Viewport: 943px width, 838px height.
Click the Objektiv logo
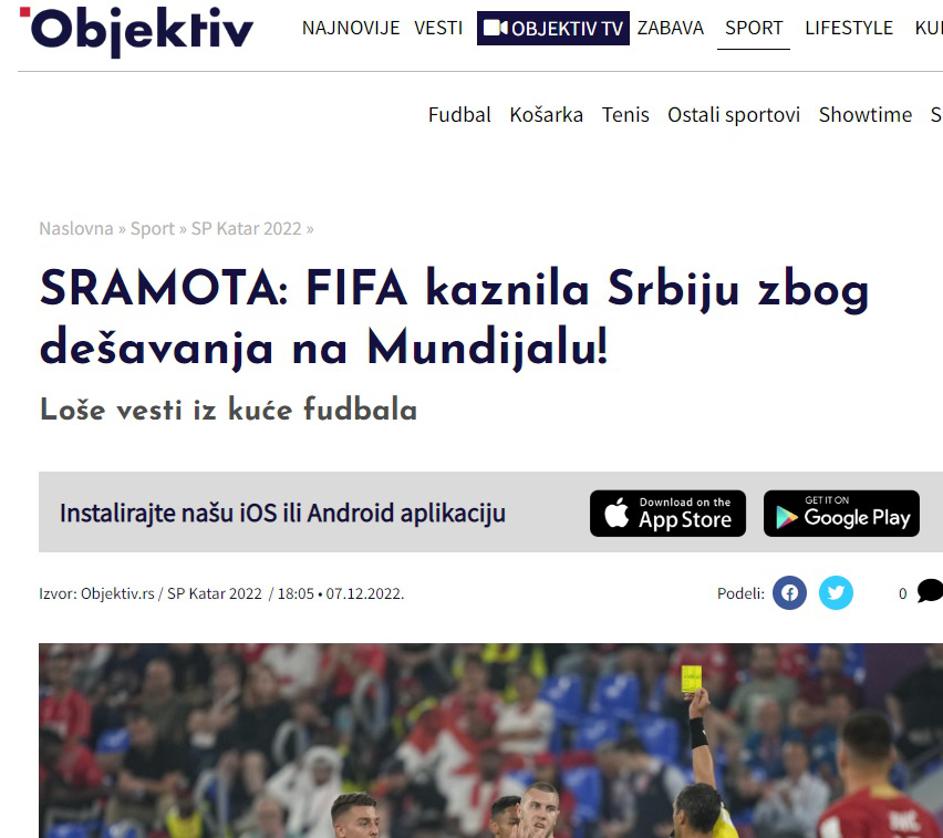point(137,31)
